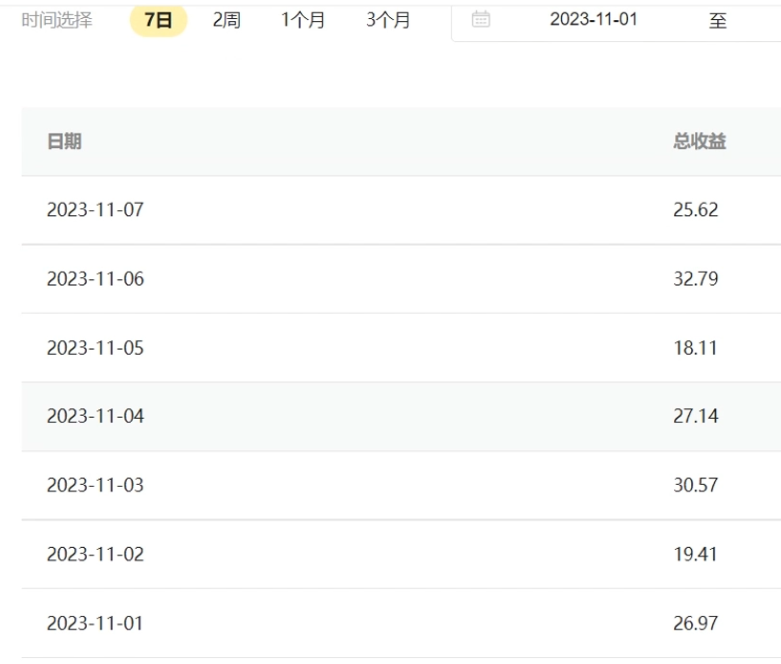Click the 18.11 revenue value
781x664 pixels.
point(695,348)
